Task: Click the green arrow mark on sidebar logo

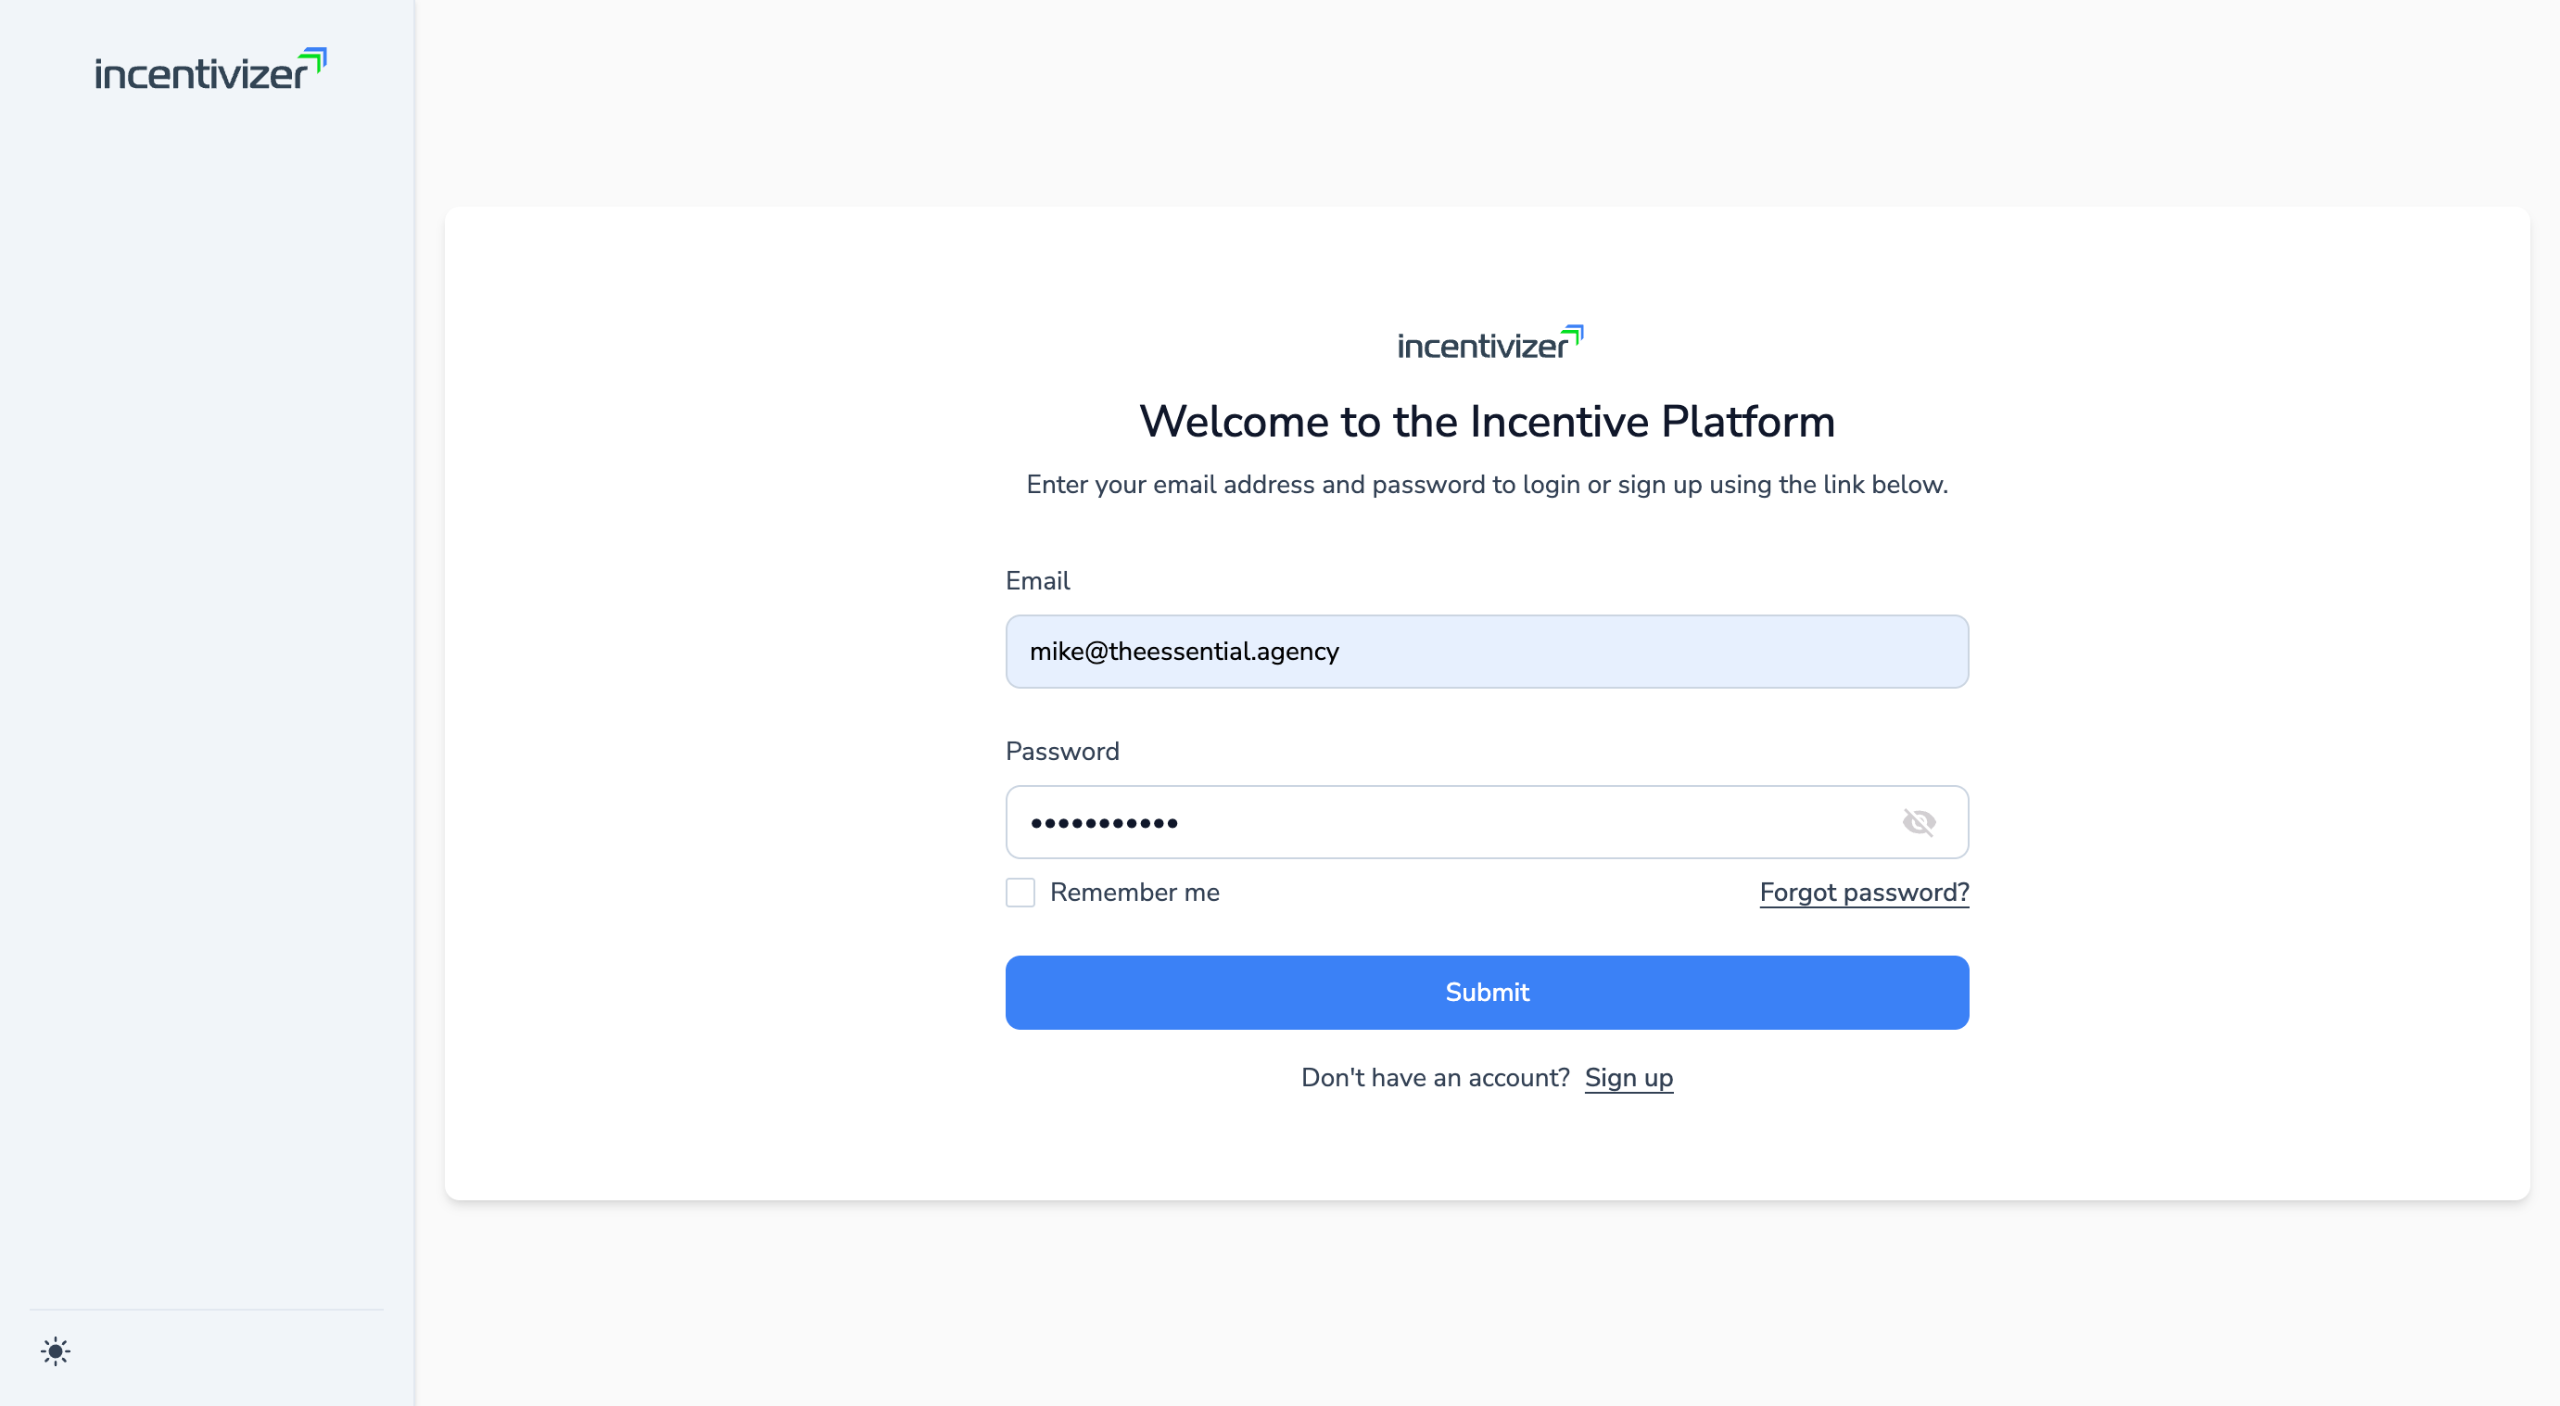Action: 315,58
